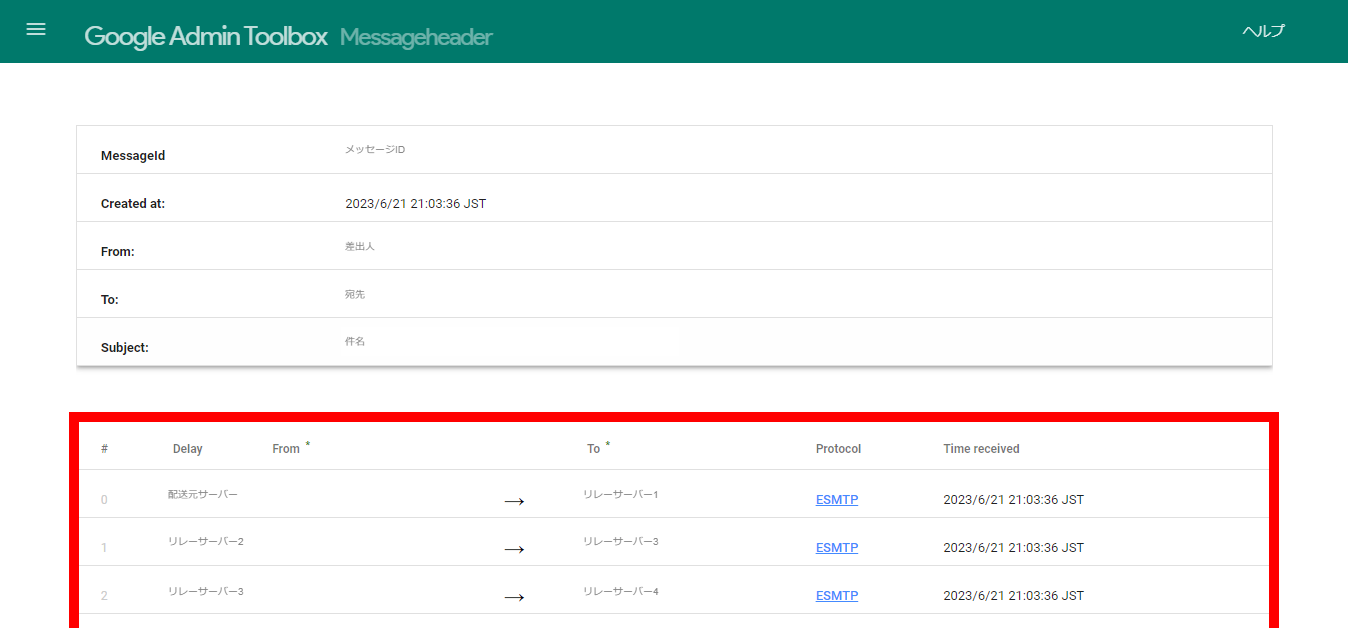Select the リレーサーバー4 destination cell

tap(621, 591)
